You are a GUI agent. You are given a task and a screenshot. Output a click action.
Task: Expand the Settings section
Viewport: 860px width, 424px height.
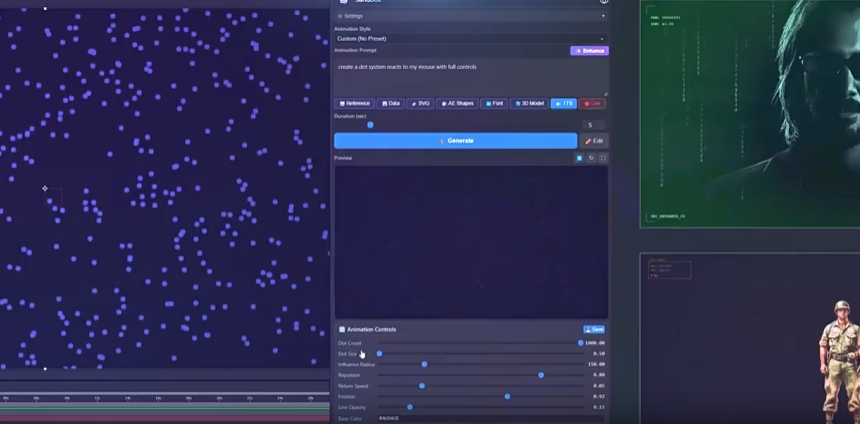coord(470,16)
